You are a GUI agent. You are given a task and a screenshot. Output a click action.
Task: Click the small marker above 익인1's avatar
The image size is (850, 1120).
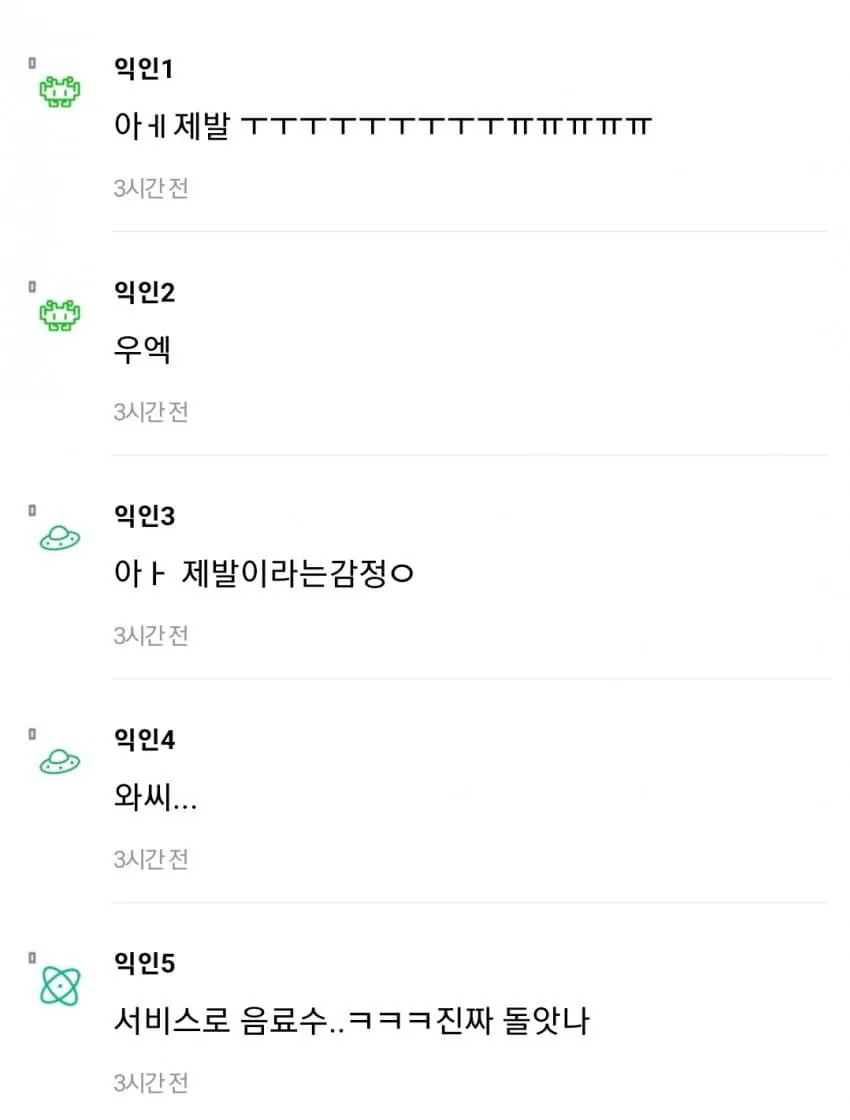click(33, 63)
